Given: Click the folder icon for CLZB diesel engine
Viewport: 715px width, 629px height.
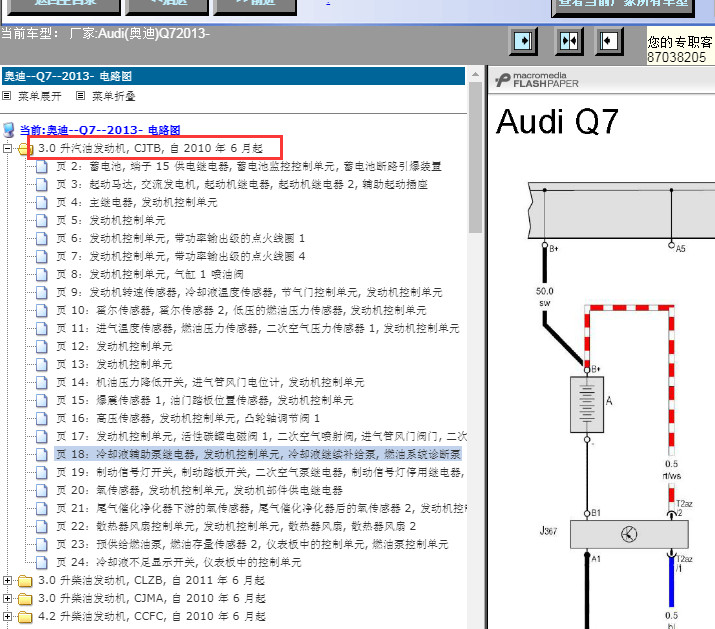Looking at the screenshot, I should coord(25,581).
